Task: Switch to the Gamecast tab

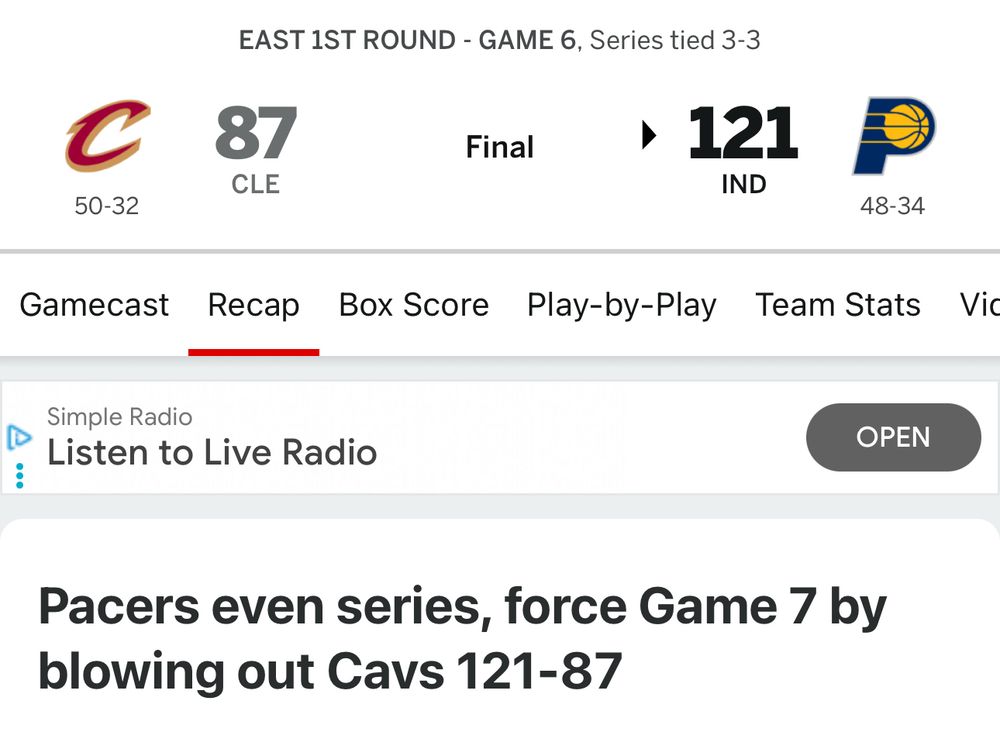Action: (94, 305)
